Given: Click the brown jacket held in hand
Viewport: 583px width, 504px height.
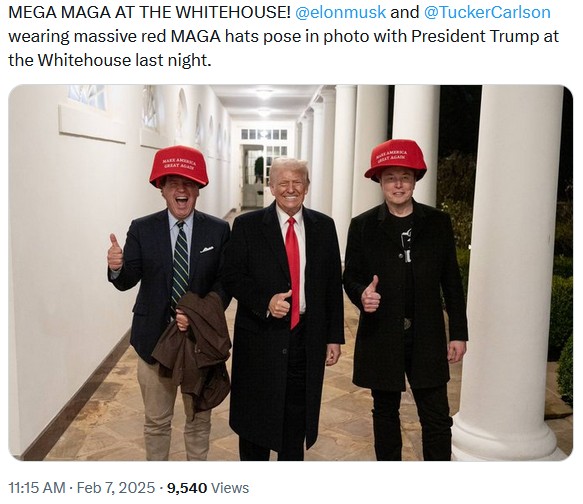Looking at the screenshot, I should [192, 352].
